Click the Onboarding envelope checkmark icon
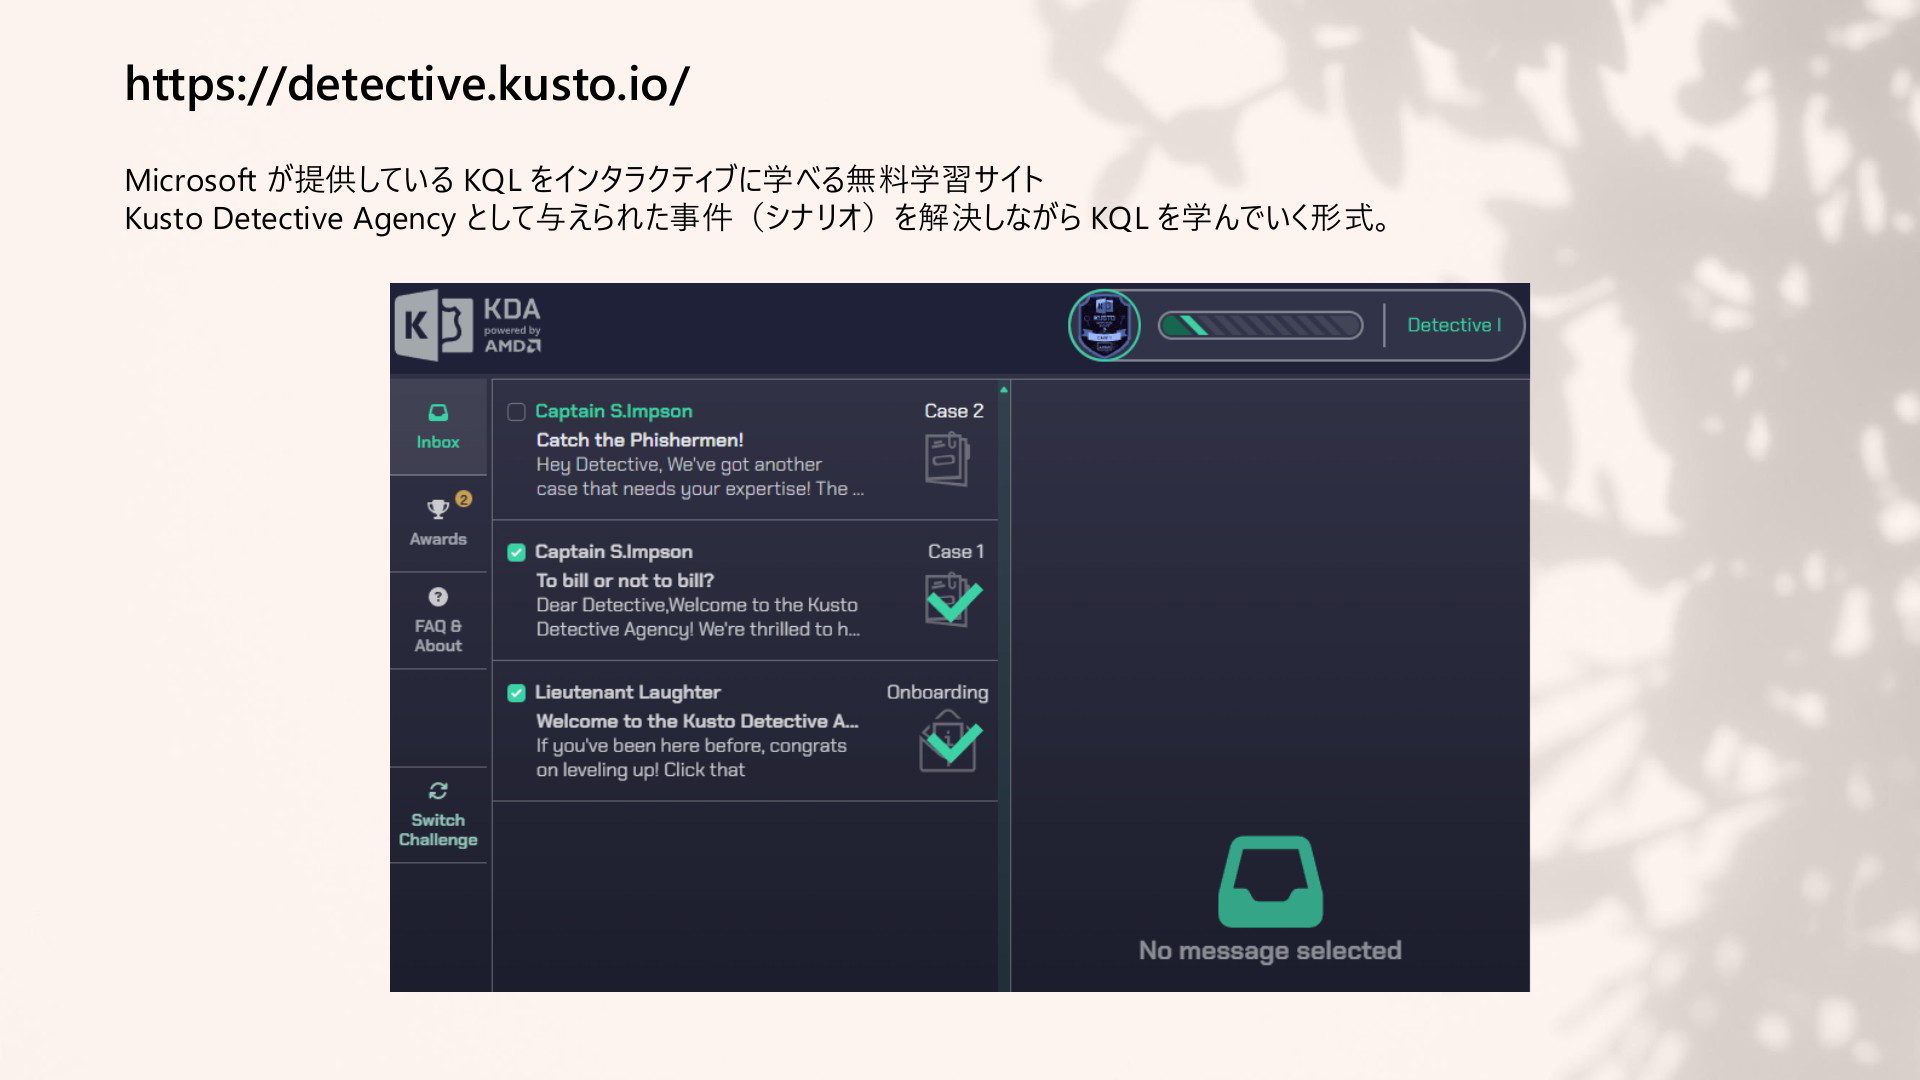 [950, 741]
